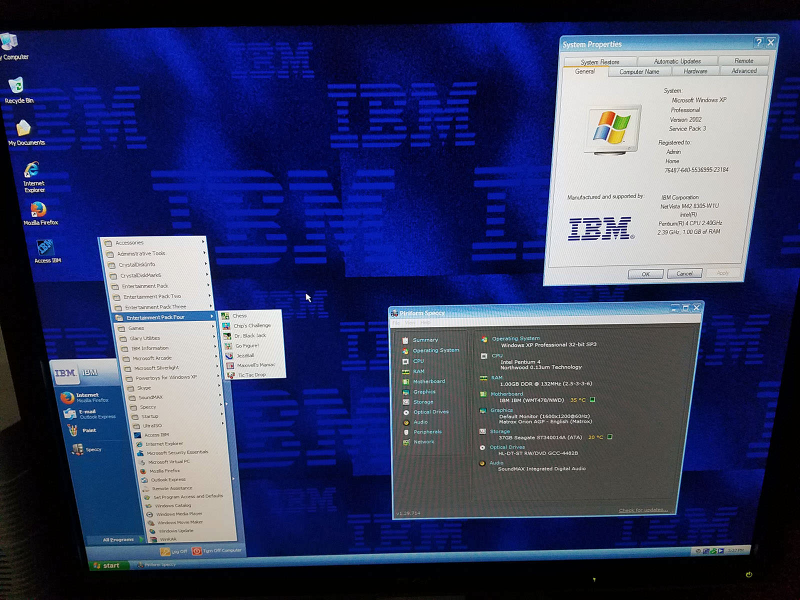The width and height of the screenshot is (800, 600).
Task: Switch to the Advanced tab
Action: pos(744,71)
